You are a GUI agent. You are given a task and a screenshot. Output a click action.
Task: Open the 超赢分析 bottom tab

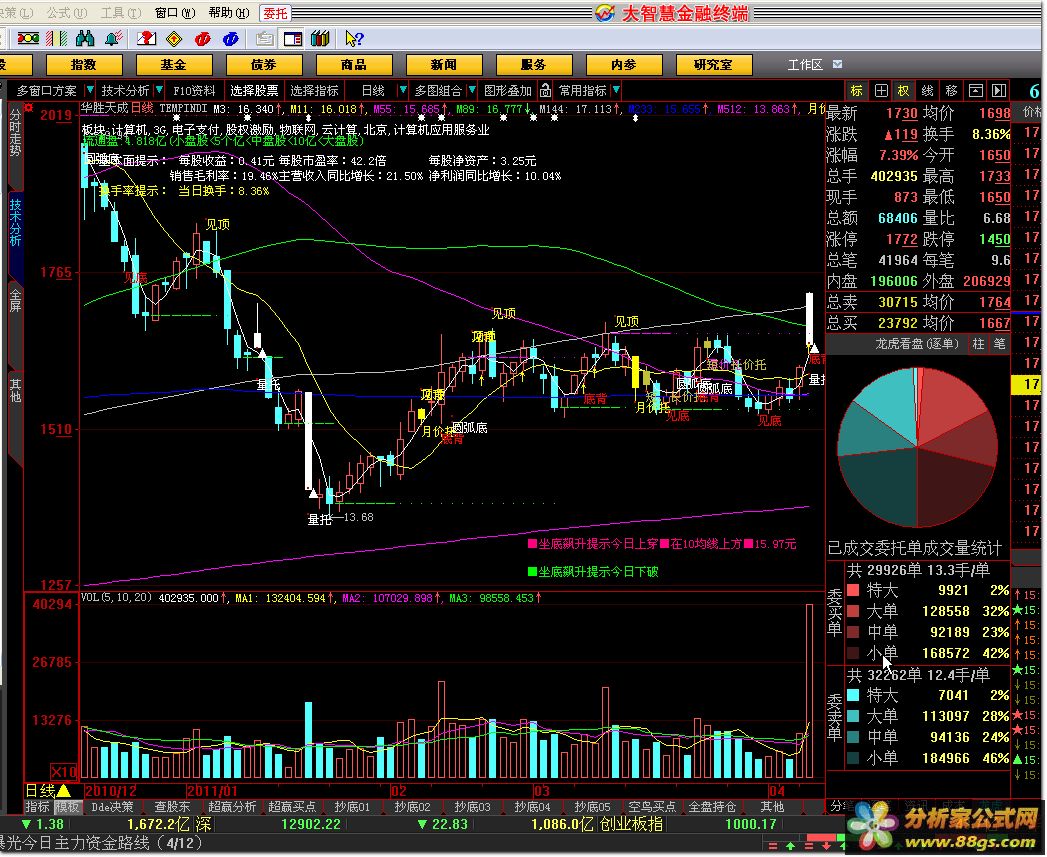(232, 807)
